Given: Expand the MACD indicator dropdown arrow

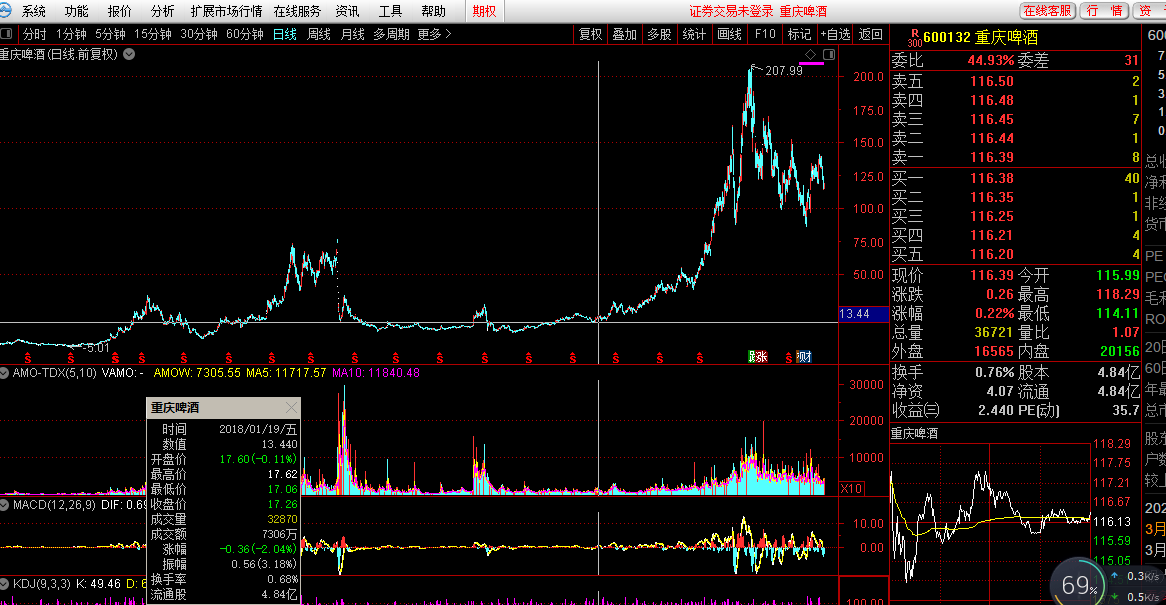Looking at the screenshot, I should point(5,505).
